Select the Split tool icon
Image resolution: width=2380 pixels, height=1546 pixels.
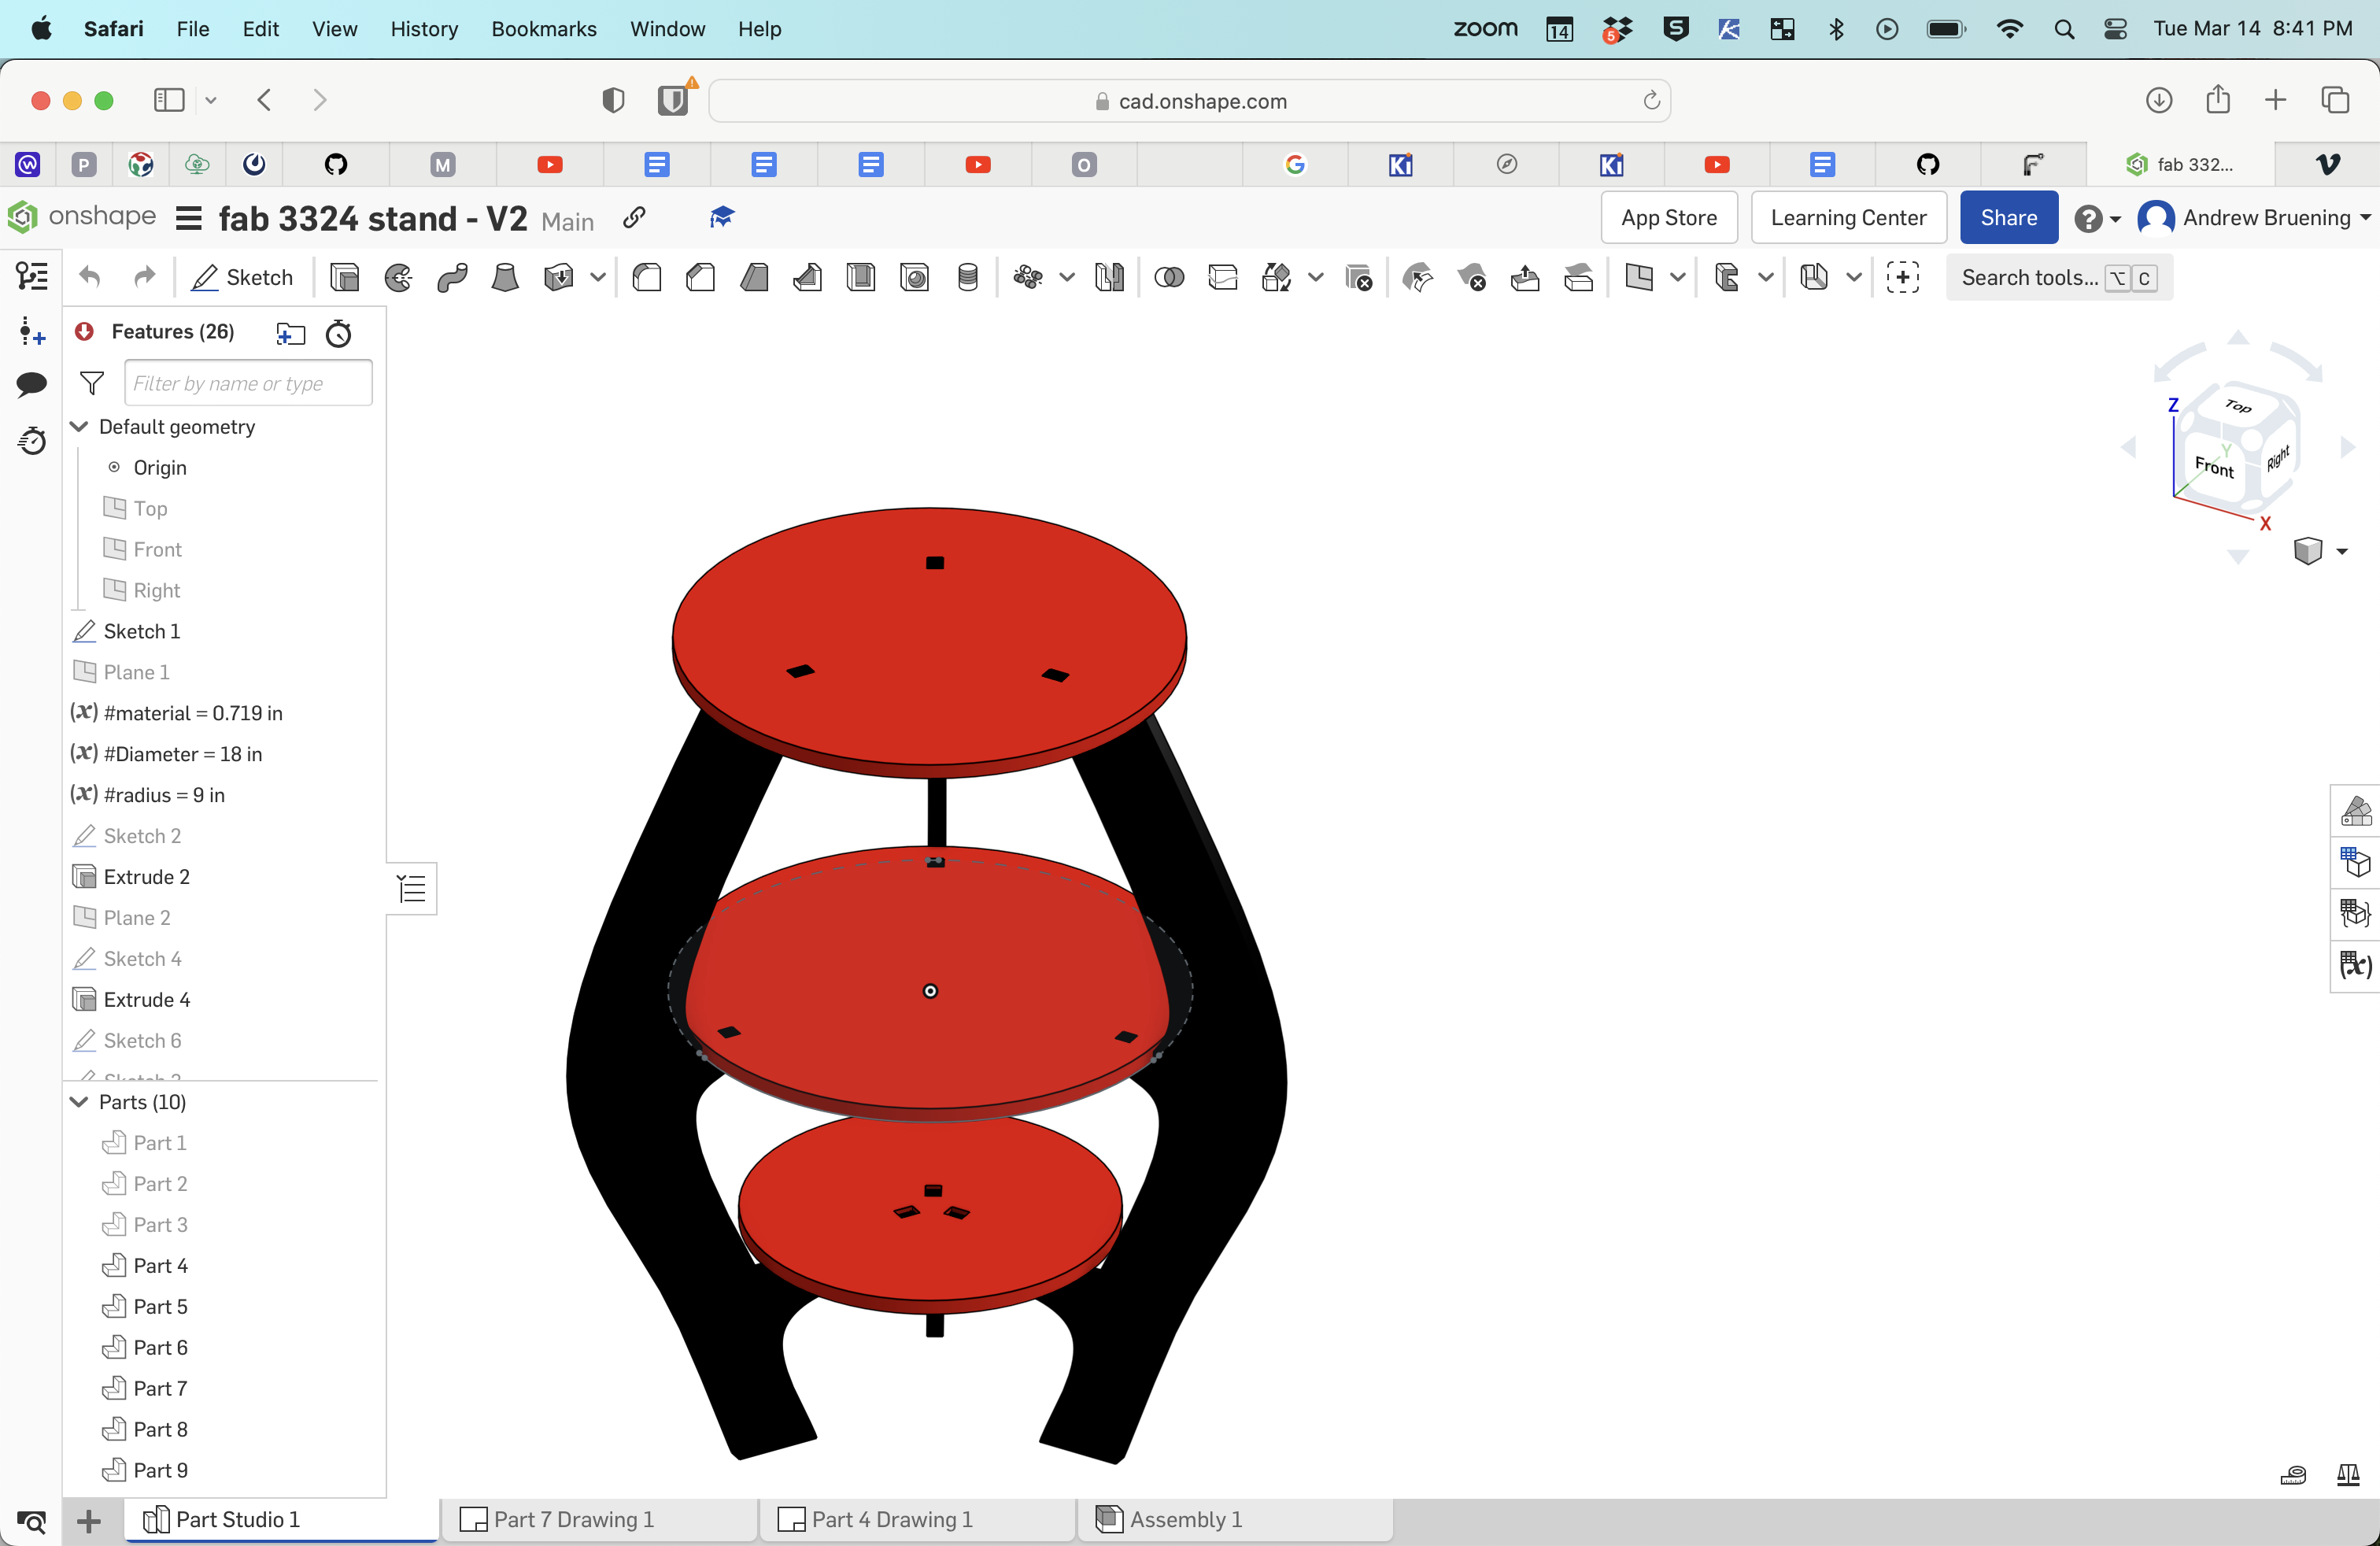click(1223, 277)
